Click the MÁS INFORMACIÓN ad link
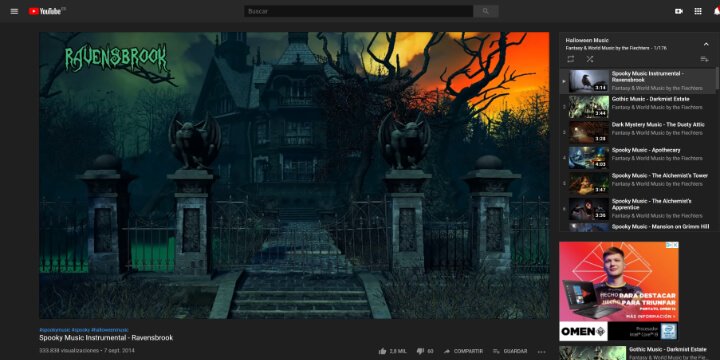Image resolution: width=720 pixels, height=360 pixels. [x=652, y=316]
